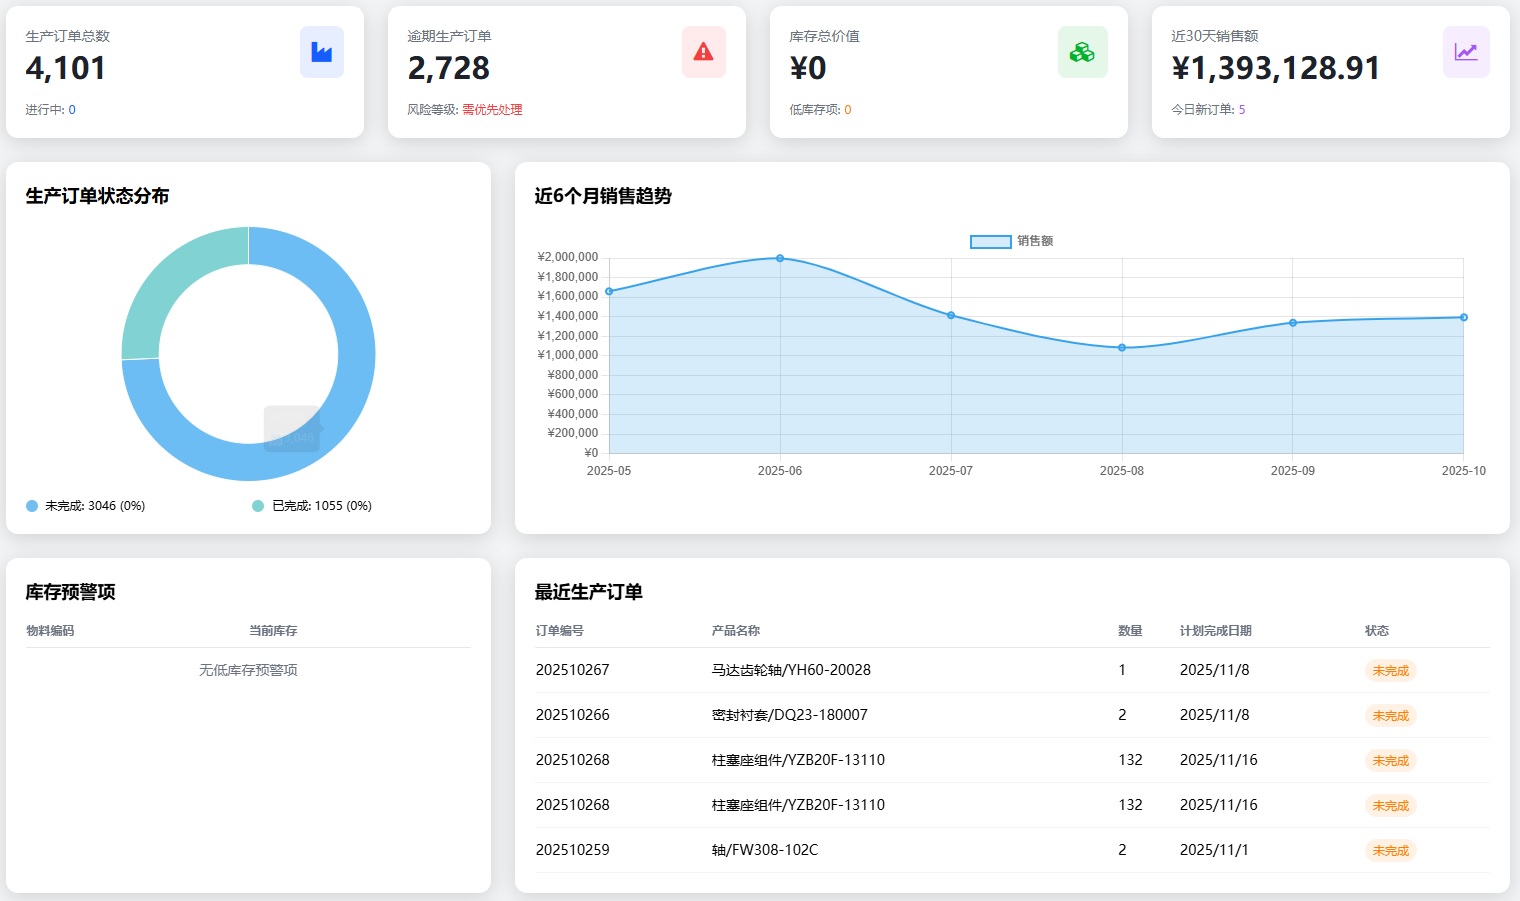1520x901 pixels.
Task: Click the 未完成 status badge for order 202510259
Action: coord(1390,850)
